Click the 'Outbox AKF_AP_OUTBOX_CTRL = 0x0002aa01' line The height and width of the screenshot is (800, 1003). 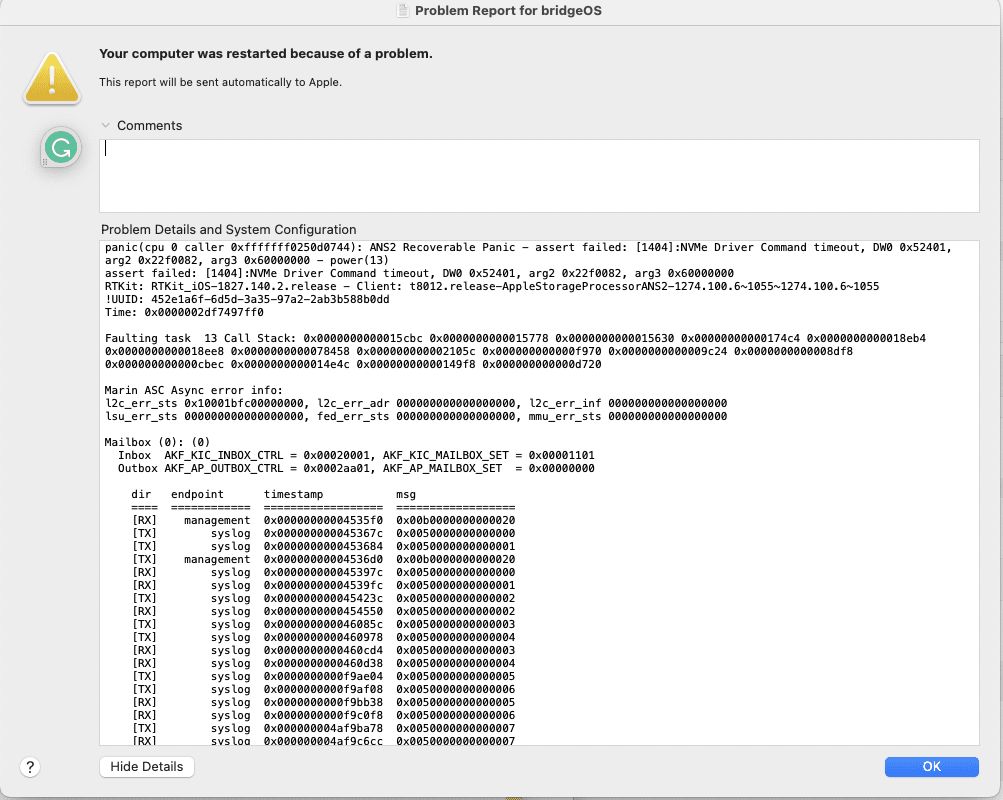[x=356, y=468]
